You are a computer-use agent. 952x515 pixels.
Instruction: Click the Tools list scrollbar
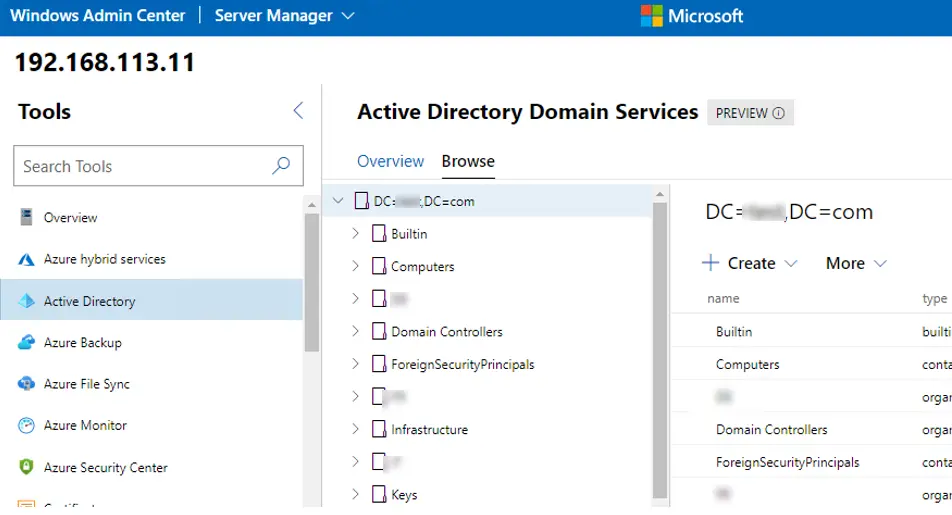pyautogui.click(x=312, y=282)
